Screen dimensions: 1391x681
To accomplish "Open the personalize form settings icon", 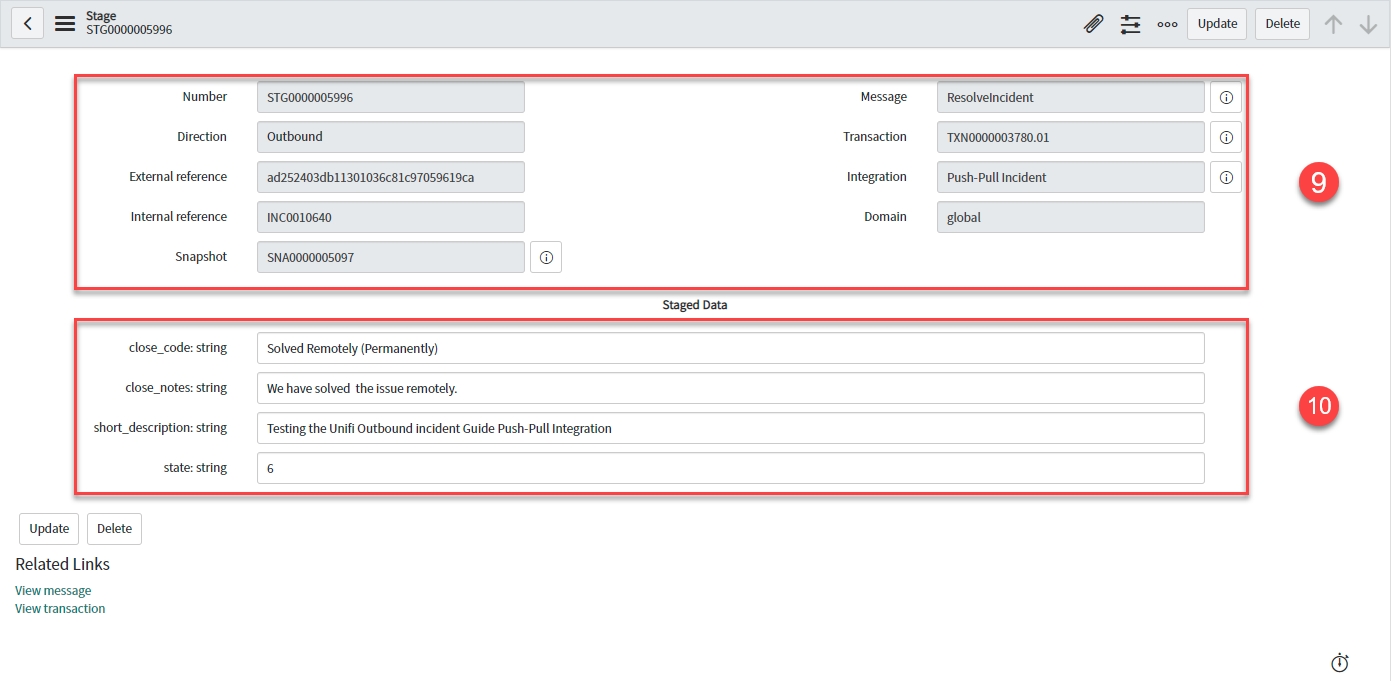I will coord(1130,24).
